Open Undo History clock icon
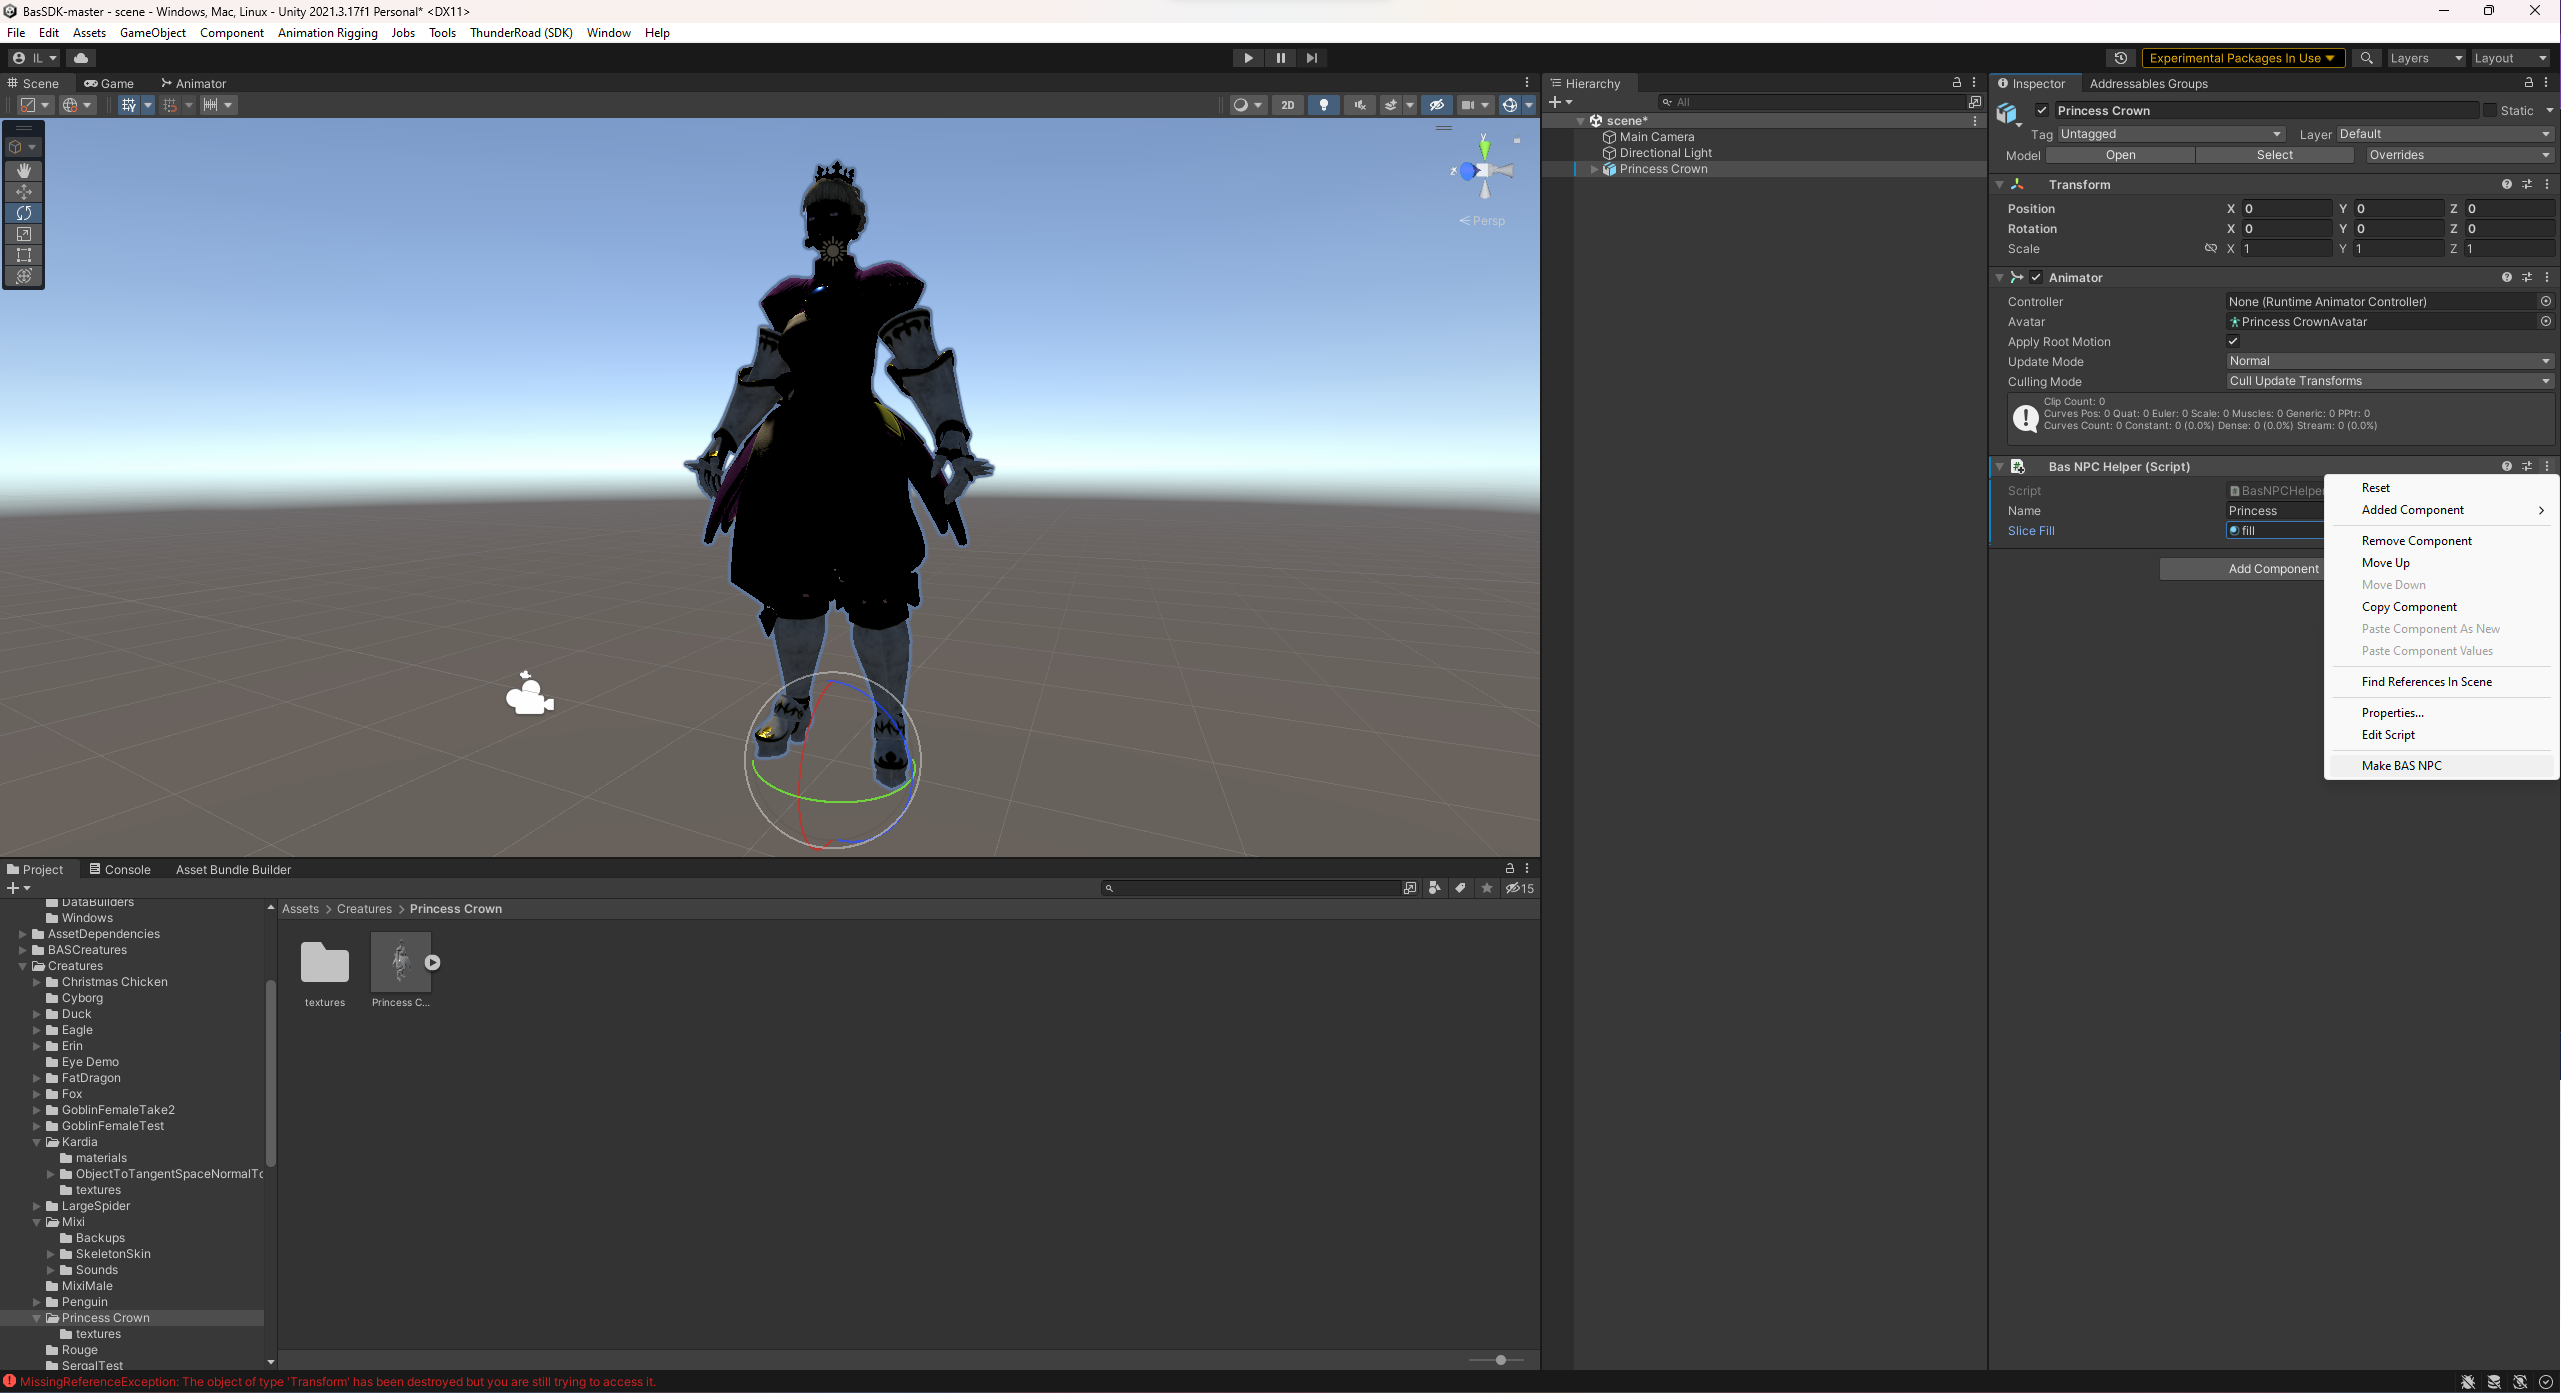2561x1393 pixels. click(x=2120, y=58)
